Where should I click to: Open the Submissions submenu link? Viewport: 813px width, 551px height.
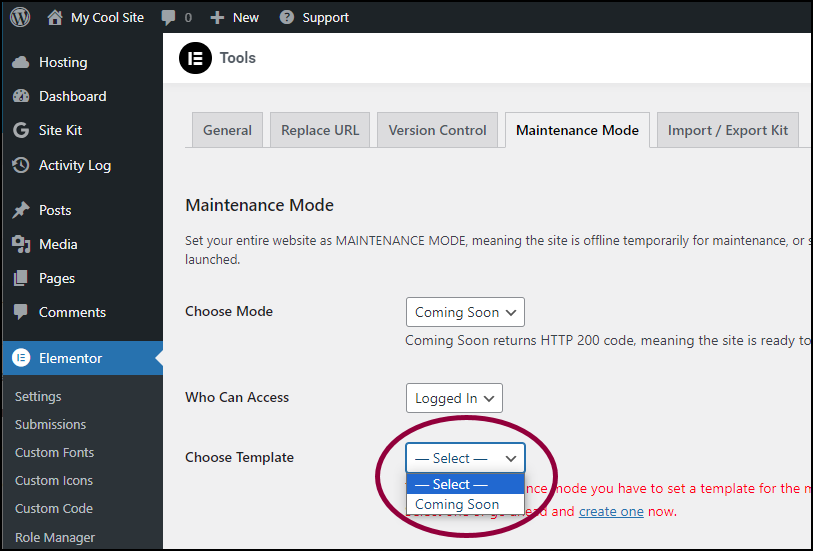(x=50, y=425)
